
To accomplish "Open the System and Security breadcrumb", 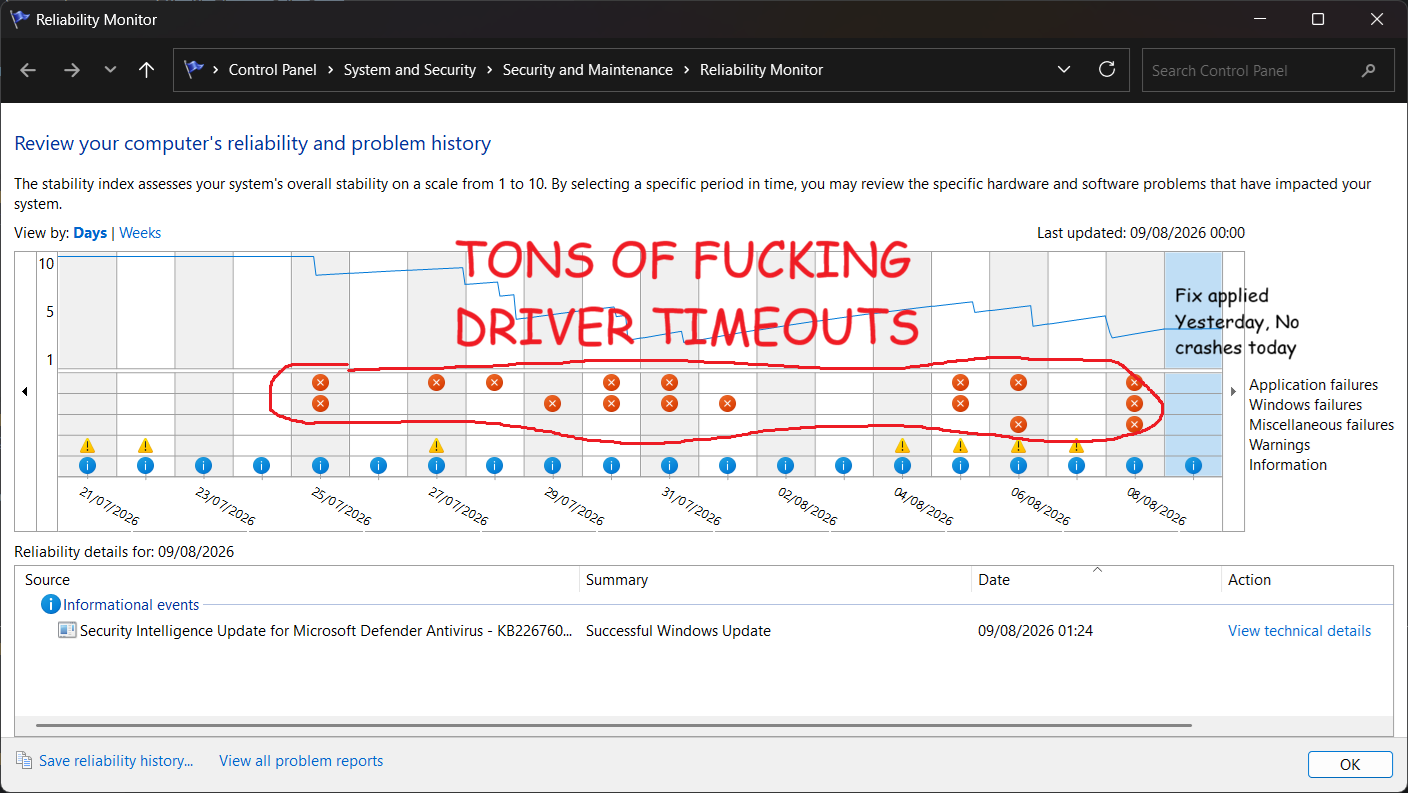I will [410, 70].
